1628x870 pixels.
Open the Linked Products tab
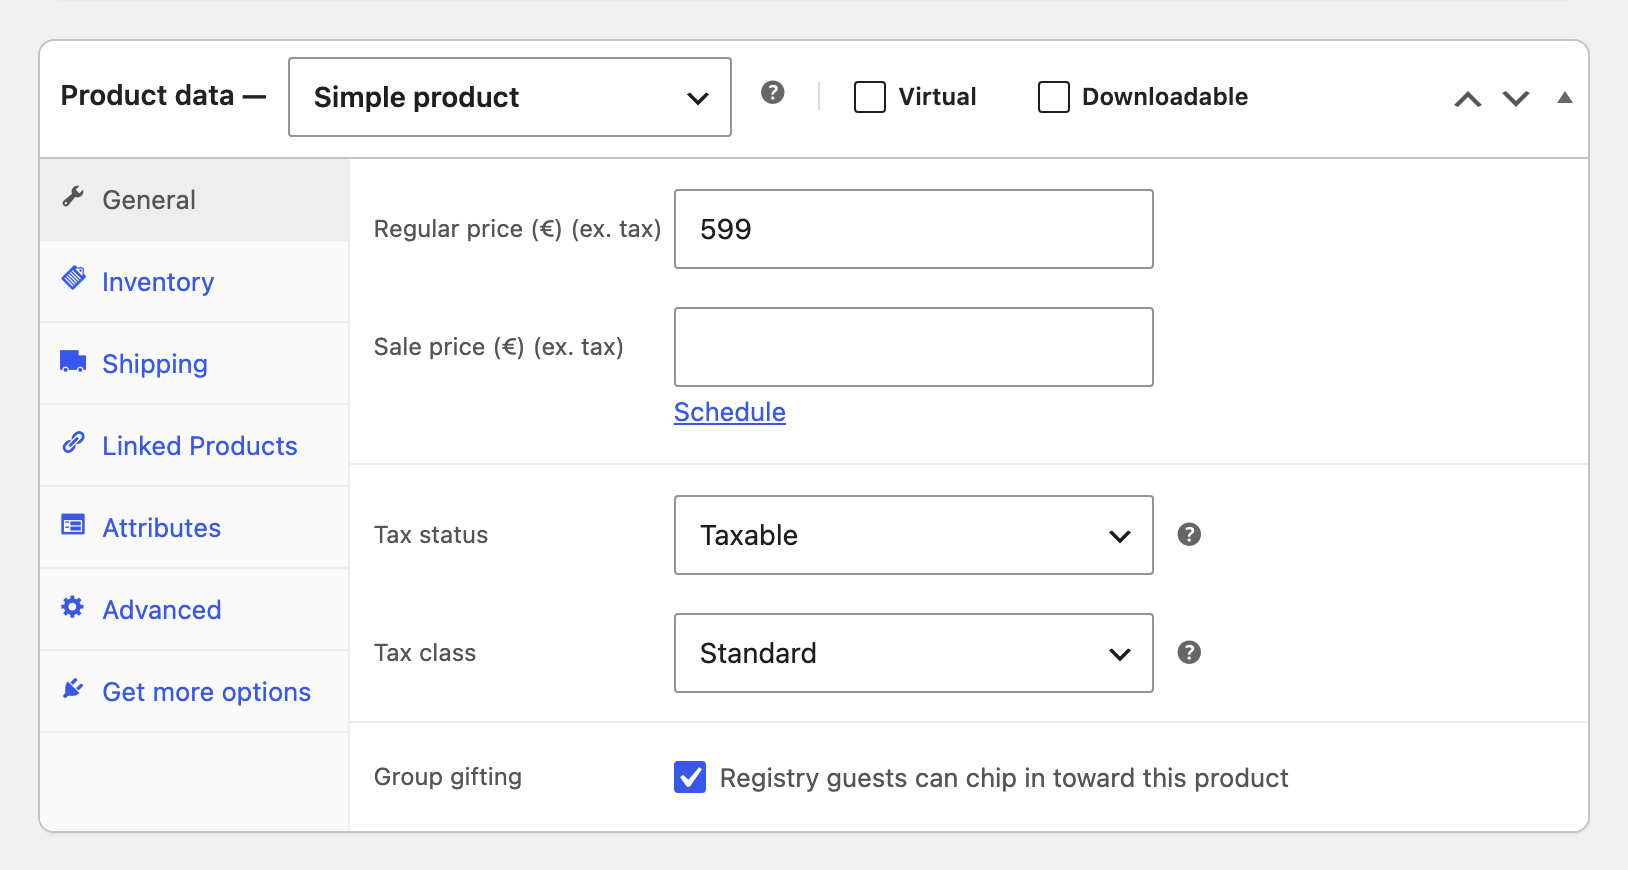click(194, 446)
